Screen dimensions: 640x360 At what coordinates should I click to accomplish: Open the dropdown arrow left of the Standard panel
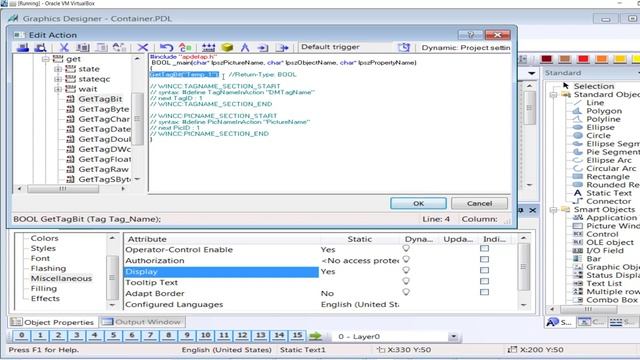[531, 73]
